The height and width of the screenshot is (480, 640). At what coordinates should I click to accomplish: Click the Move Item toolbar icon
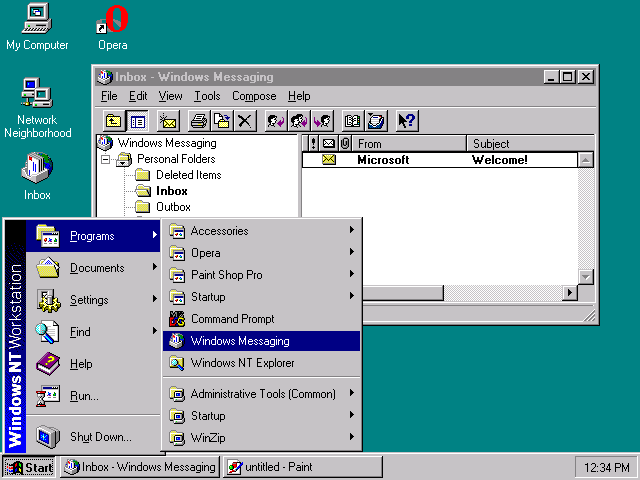(x=222, y=121)
